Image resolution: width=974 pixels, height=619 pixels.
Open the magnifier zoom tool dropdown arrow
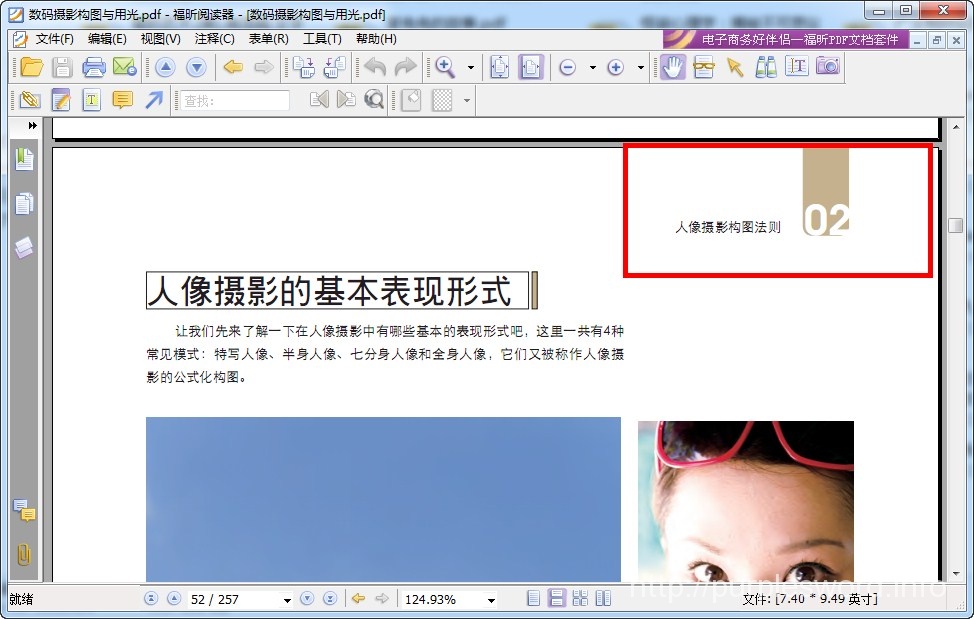pyautogui.click(x=470, y=68)
